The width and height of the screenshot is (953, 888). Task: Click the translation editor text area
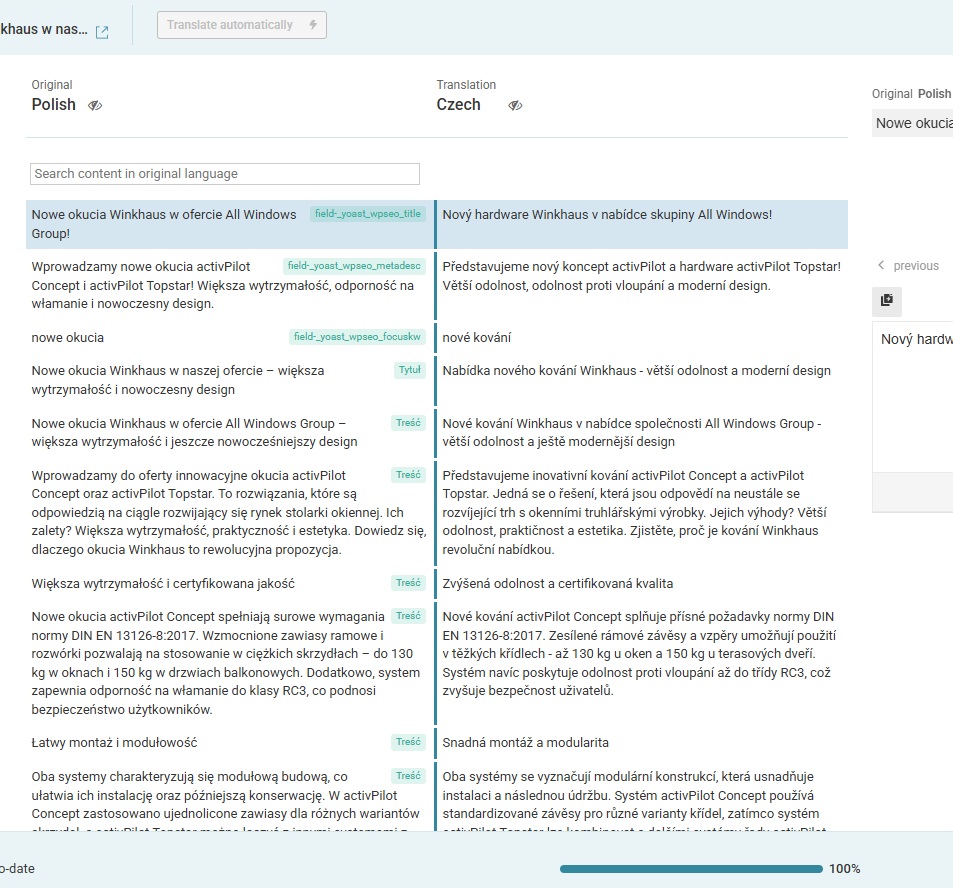coord(912,397)
